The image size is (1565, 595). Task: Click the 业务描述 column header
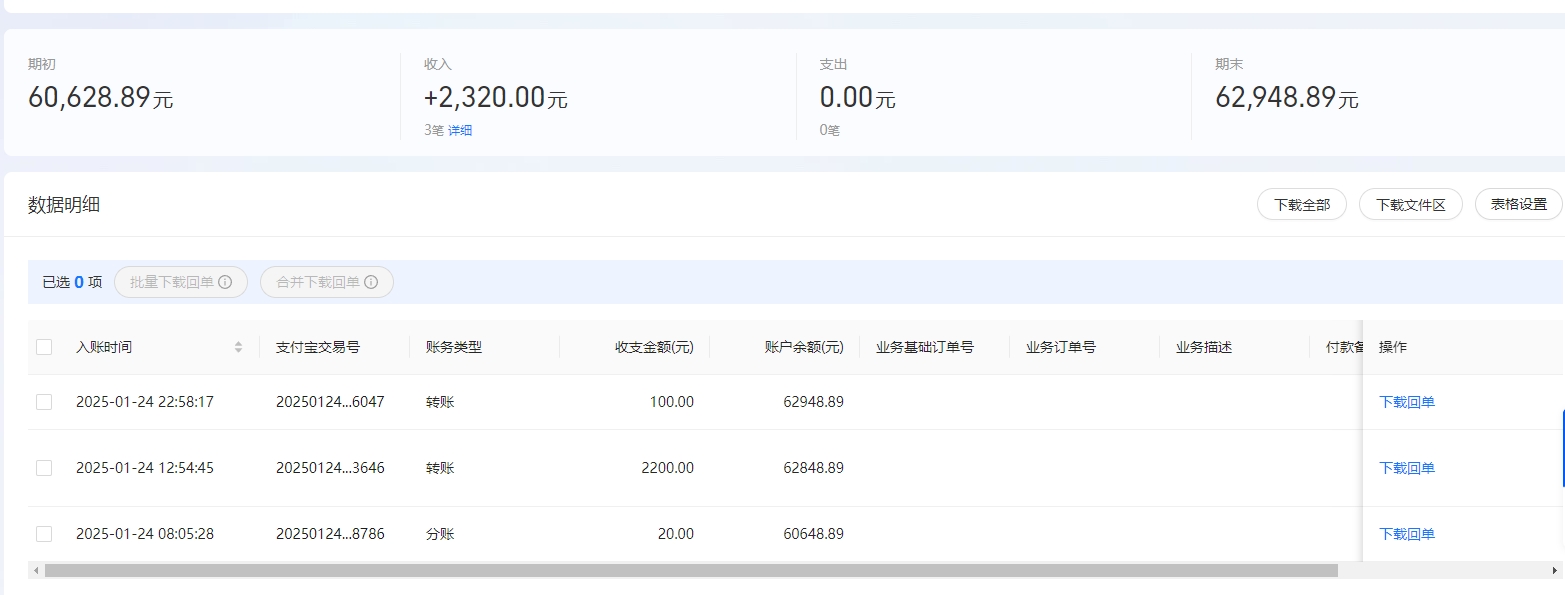[x=1204, y=347]
